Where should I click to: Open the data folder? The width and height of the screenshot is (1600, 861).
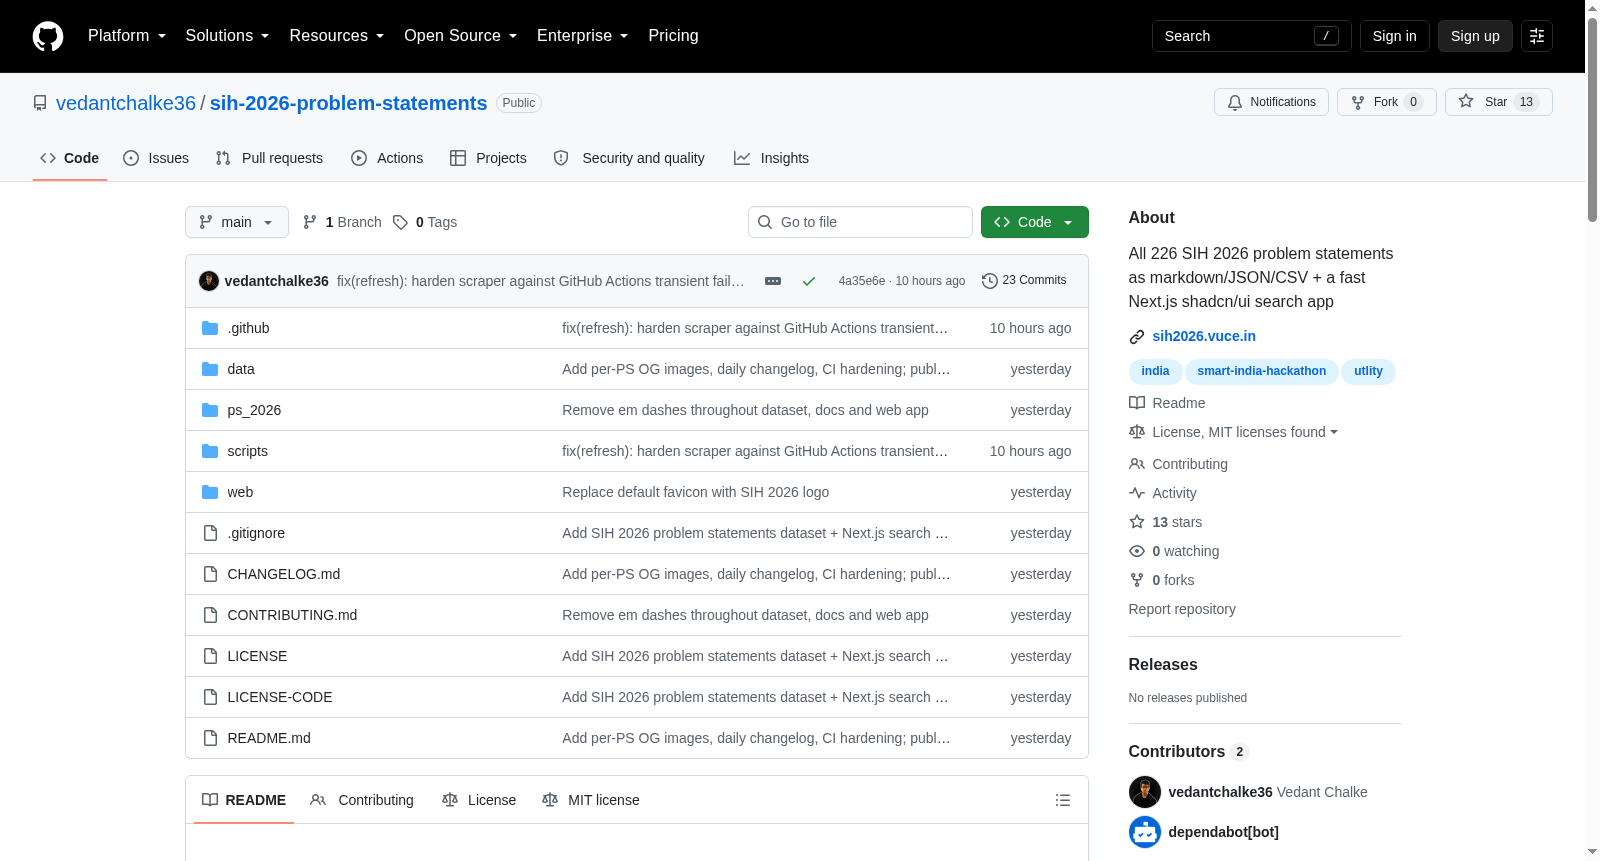pos(241,369)
